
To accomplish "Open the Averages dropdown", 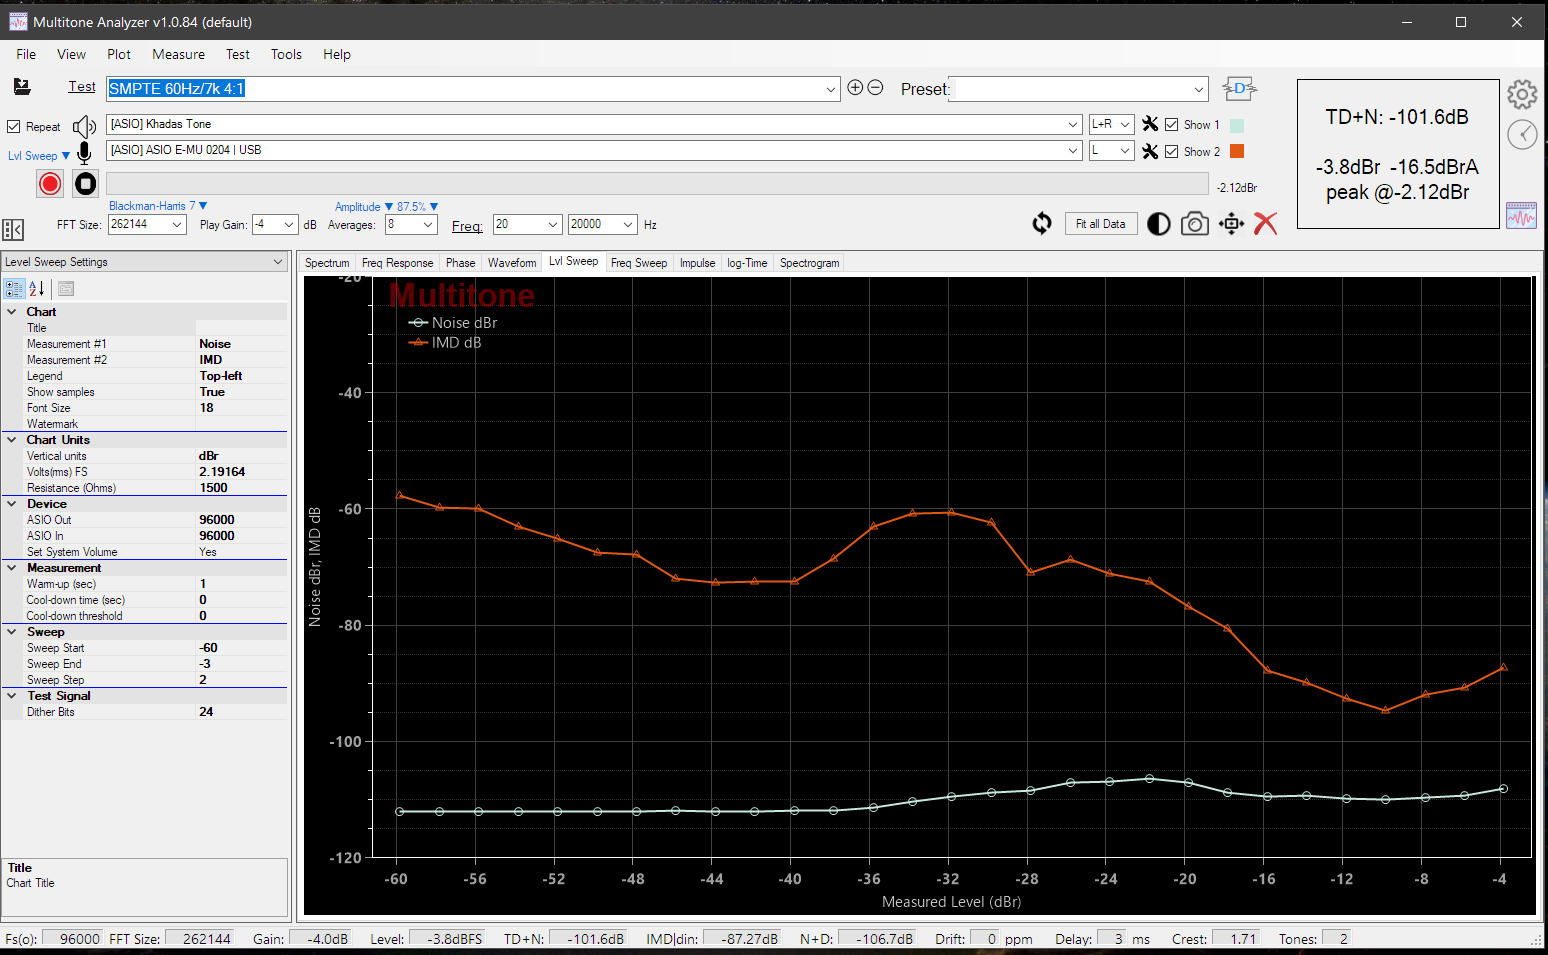I will tap(428, 225).
